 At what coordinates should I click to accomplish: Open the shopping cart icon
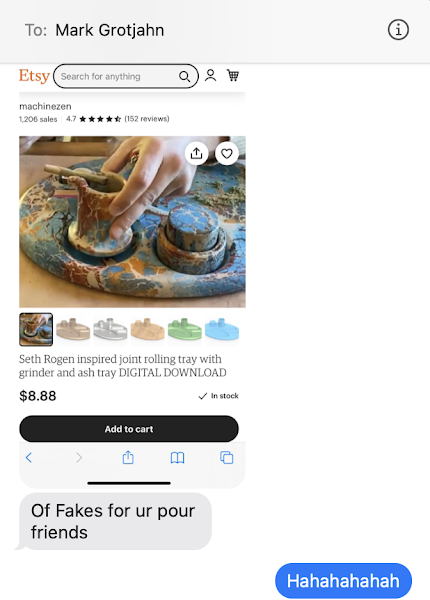(233, 75)
